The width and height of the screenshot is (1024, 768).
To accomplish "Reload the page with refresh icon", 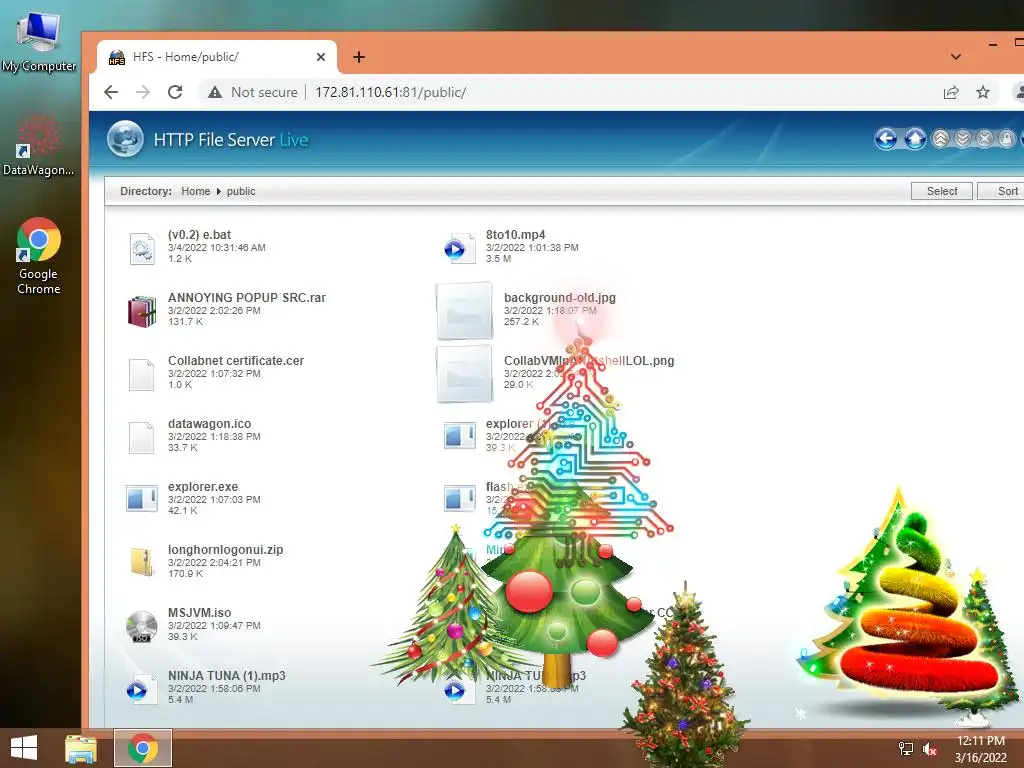I will click(x=174, y=92).
